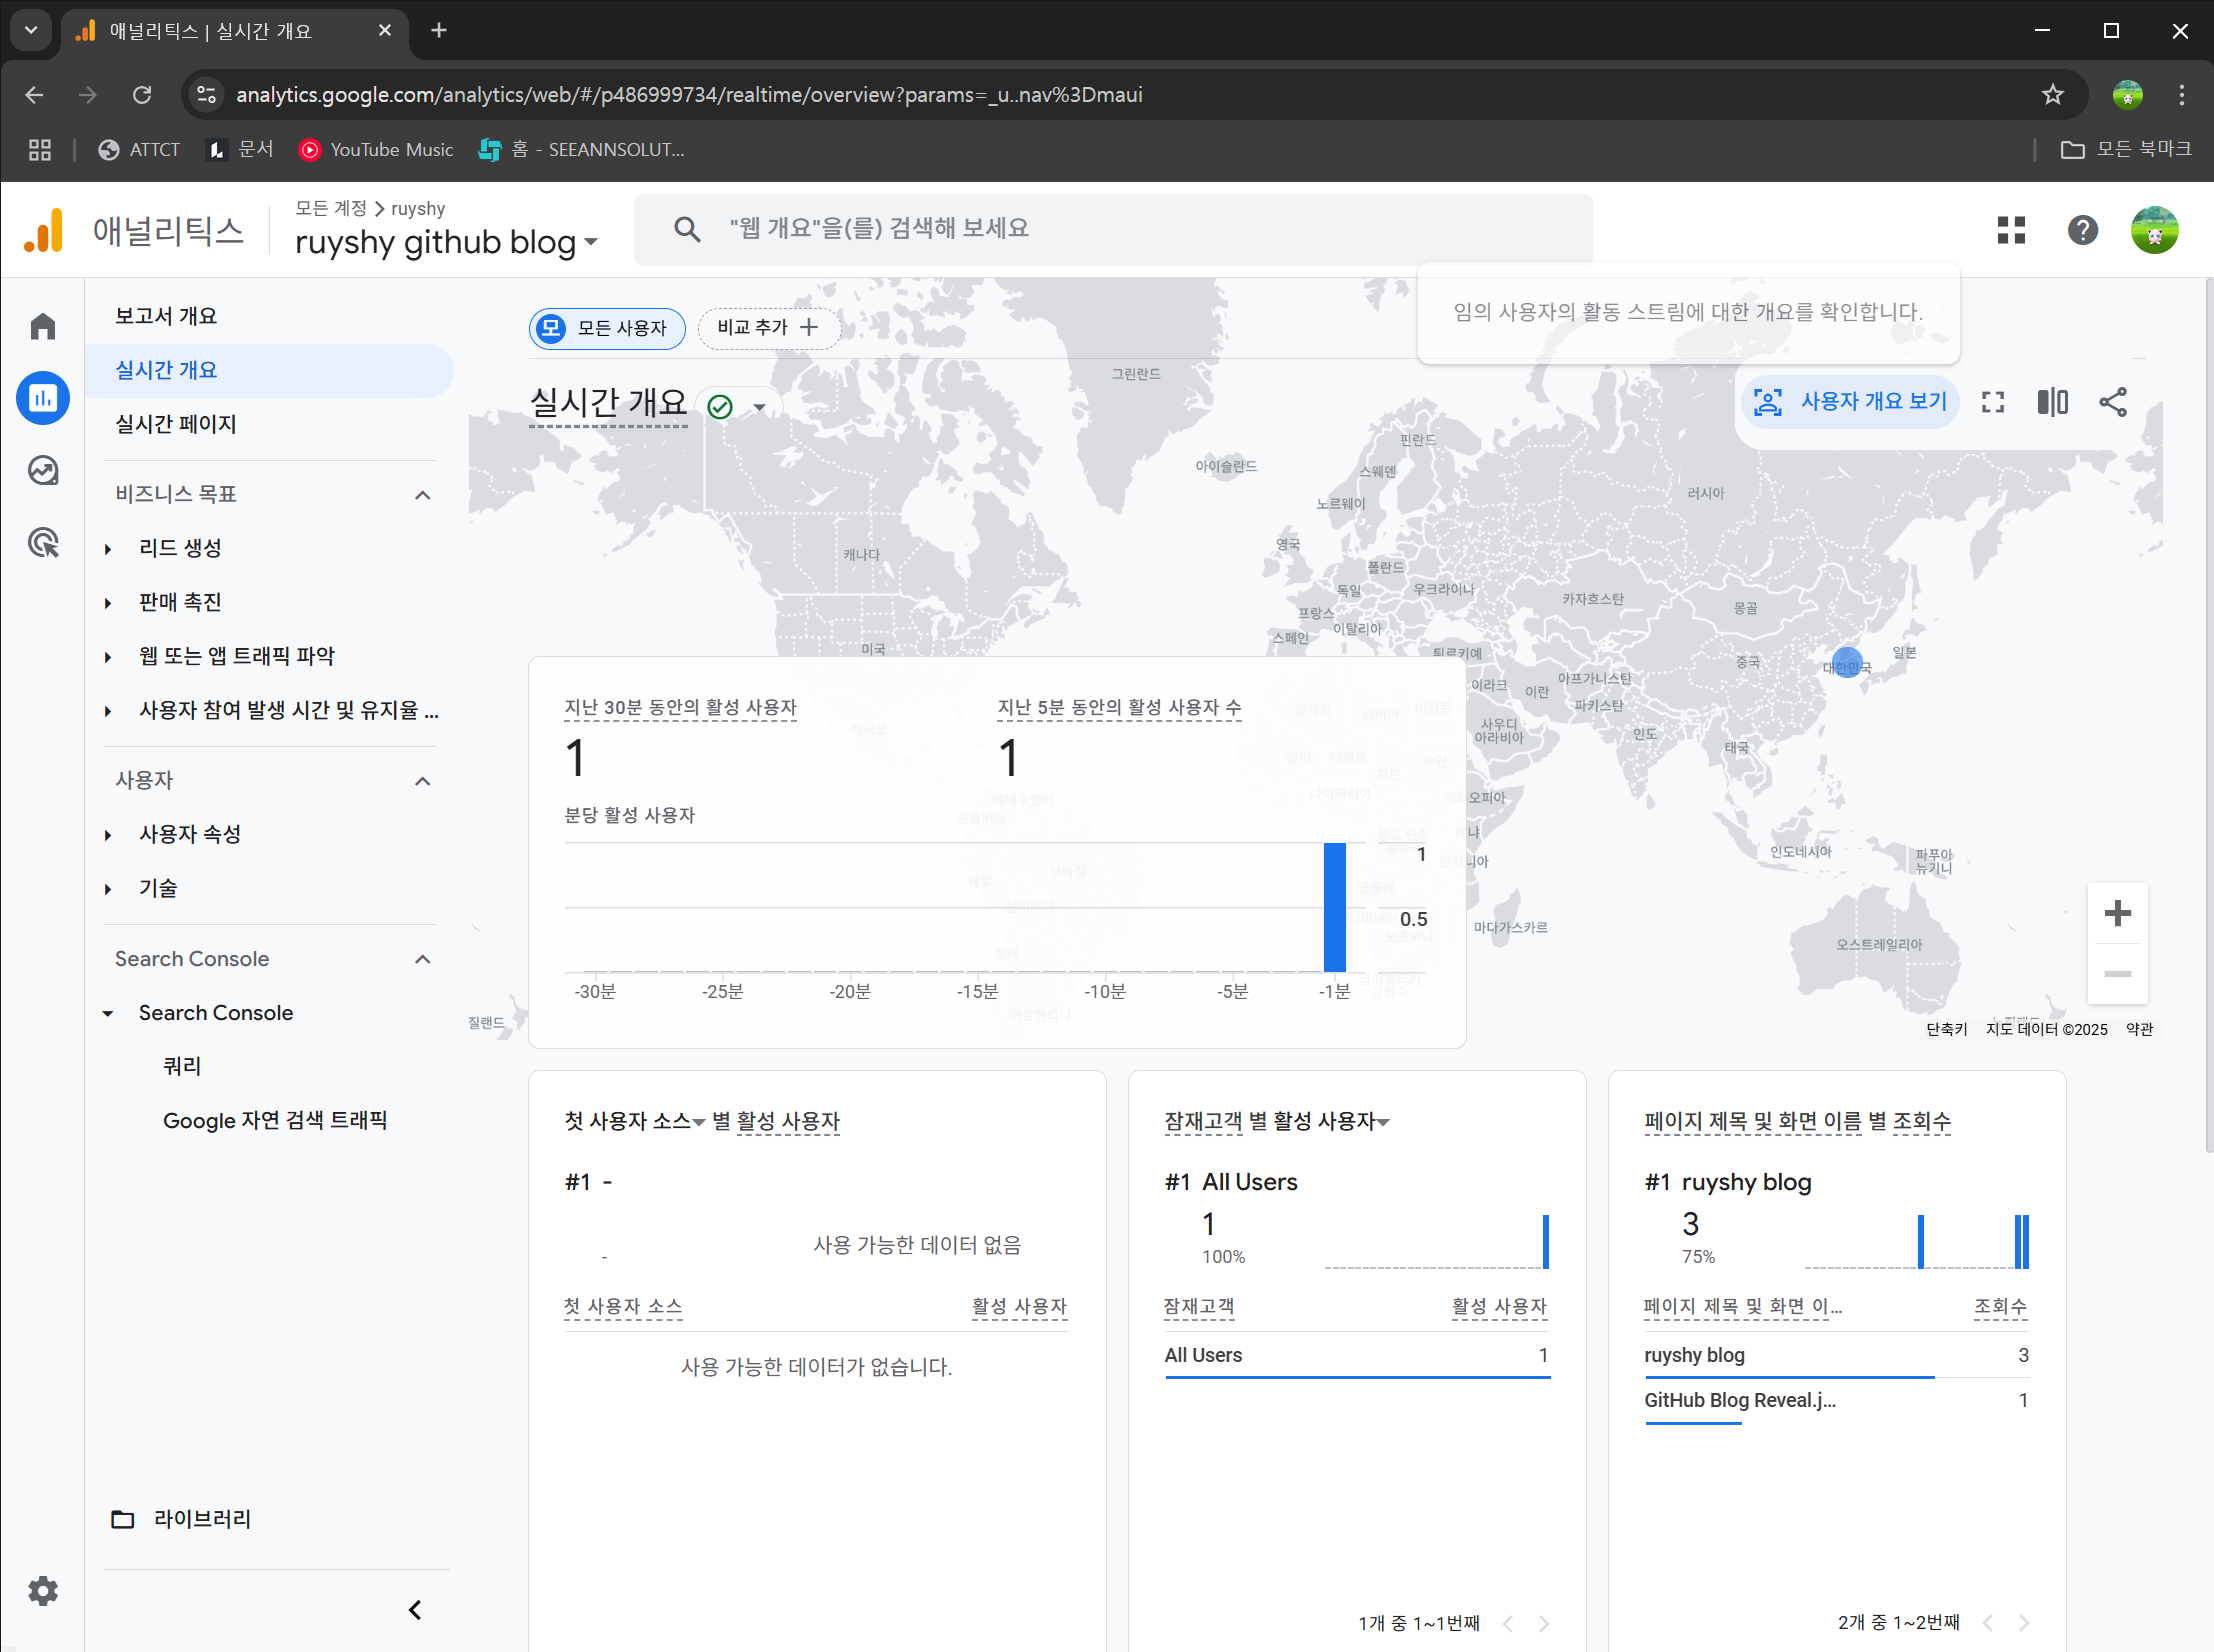The image size is (2214, 1652).
Task: Collapse the 비즈니스 목표 section
Action: tap(422, 495)
